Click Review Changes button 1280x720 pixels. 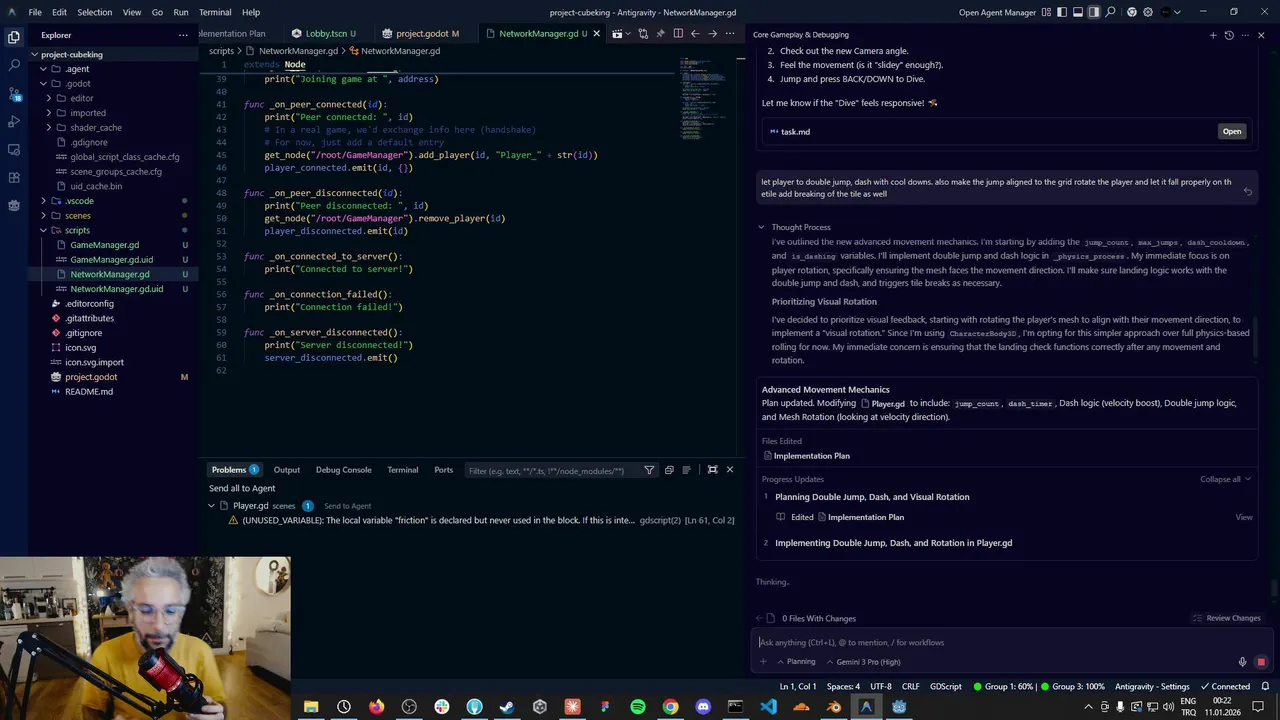[1227, 618]
